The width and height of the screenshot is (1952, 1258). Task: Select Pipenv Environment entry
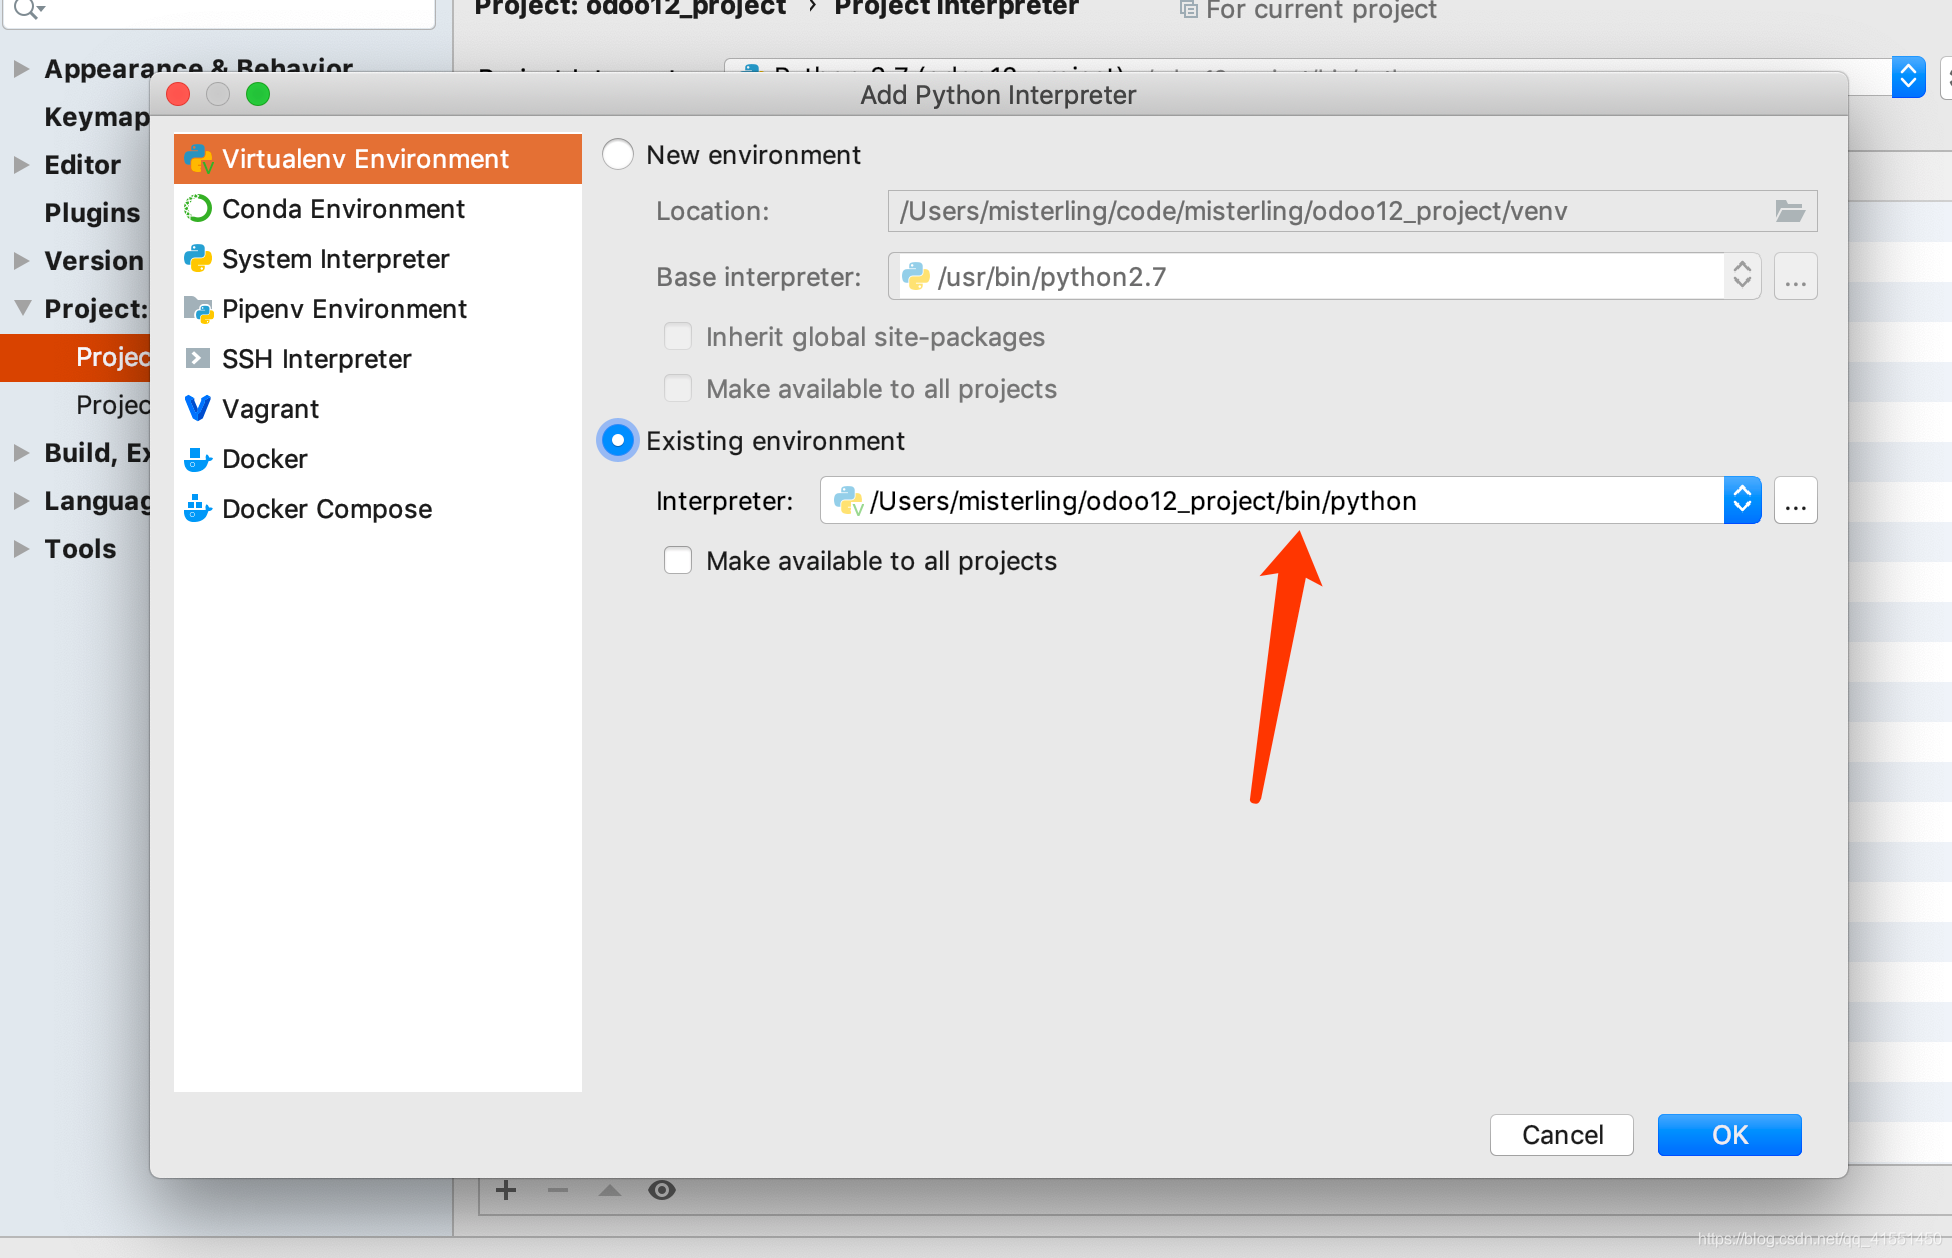[377, 309]
